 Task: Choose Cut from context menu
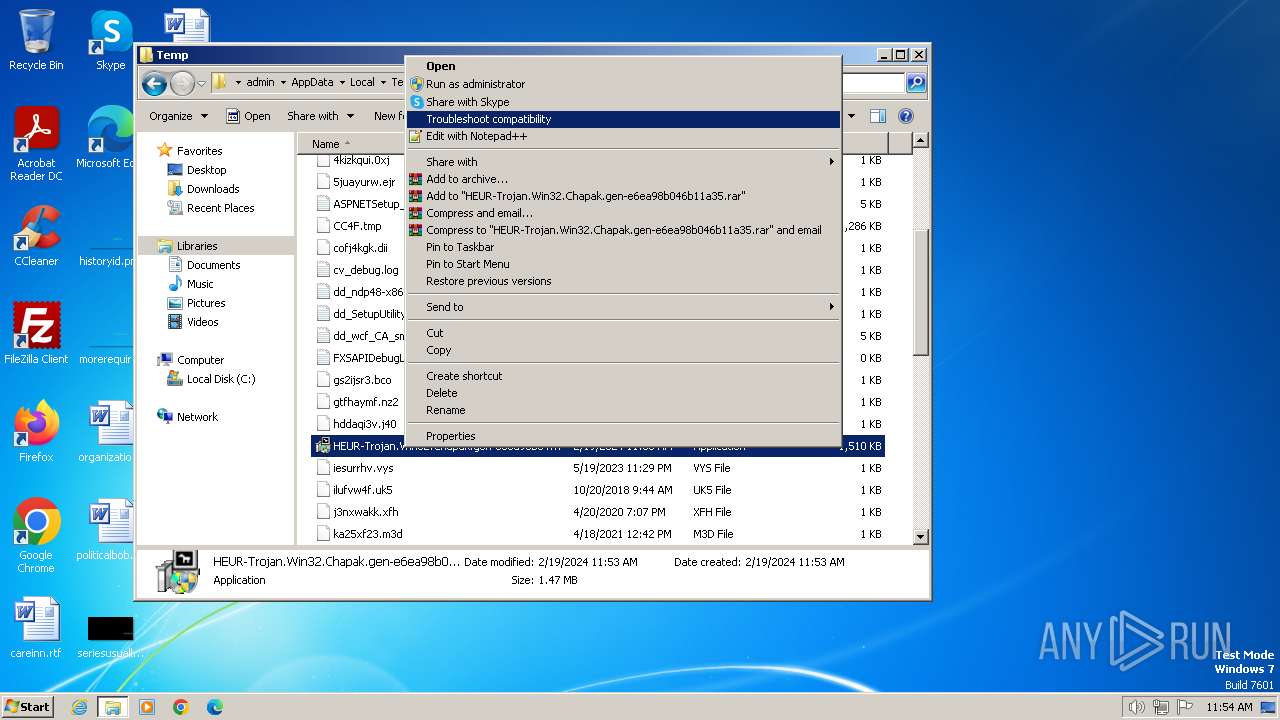(623, 333)
